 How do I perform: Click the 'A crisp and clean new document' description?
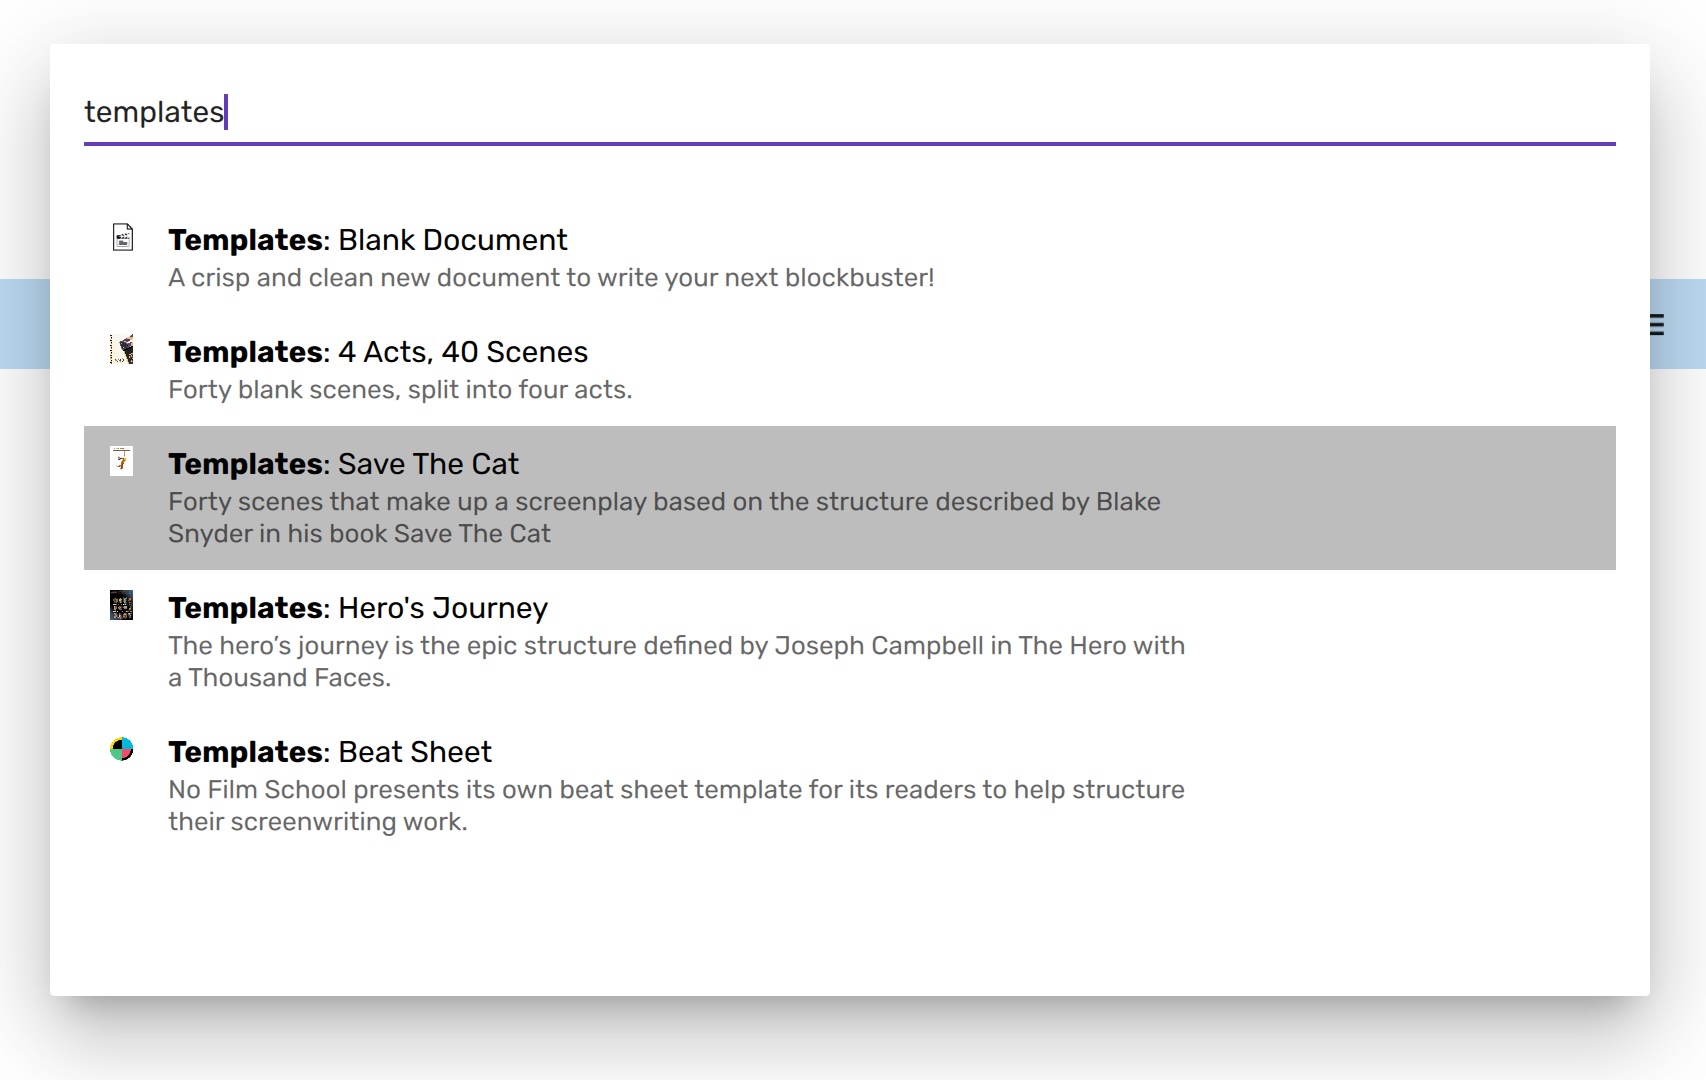pos(550,278)
